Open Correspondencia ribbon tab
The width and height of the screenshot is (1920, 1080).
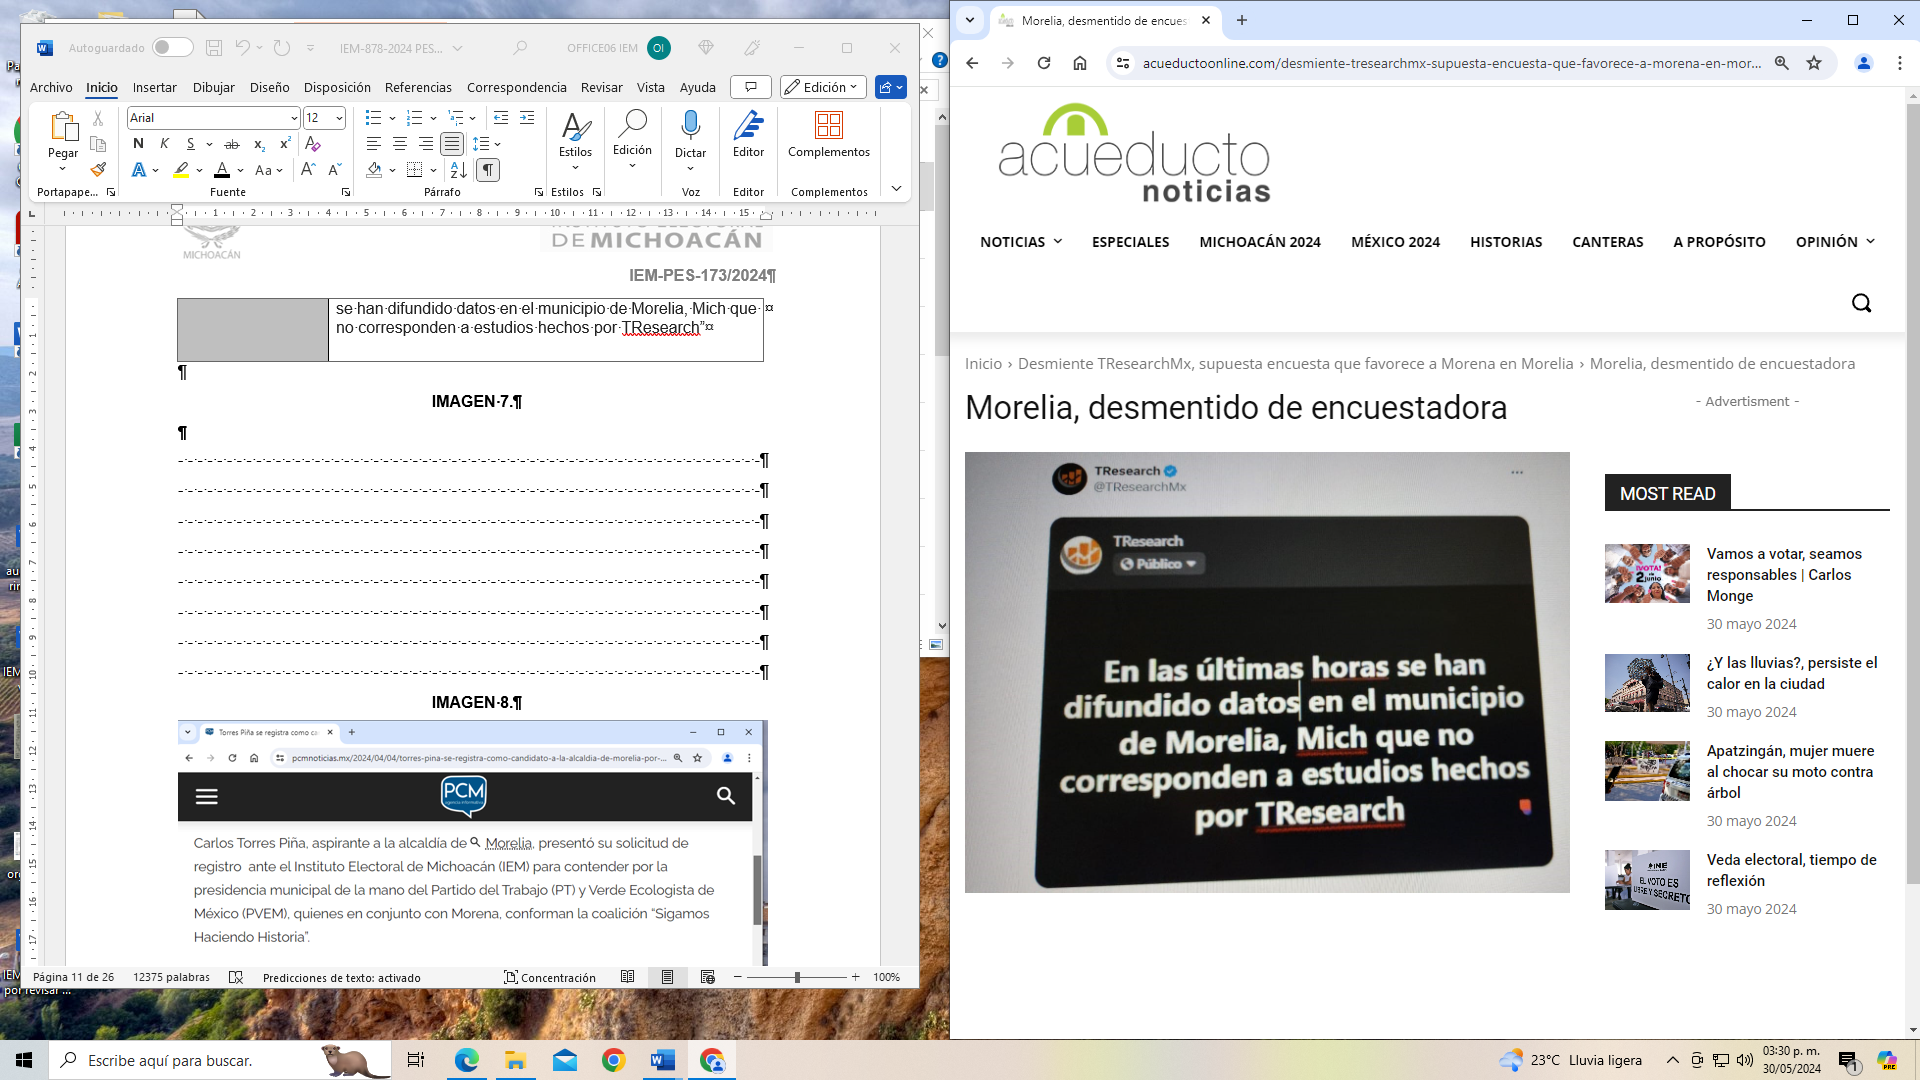click(516, 87)
